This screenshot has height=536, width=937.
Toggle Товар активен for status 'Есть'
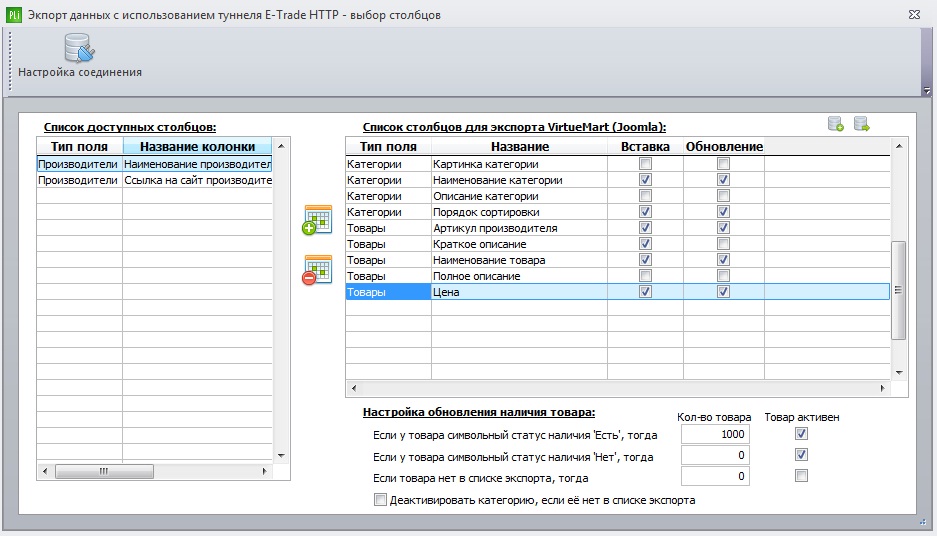point(801,434)
